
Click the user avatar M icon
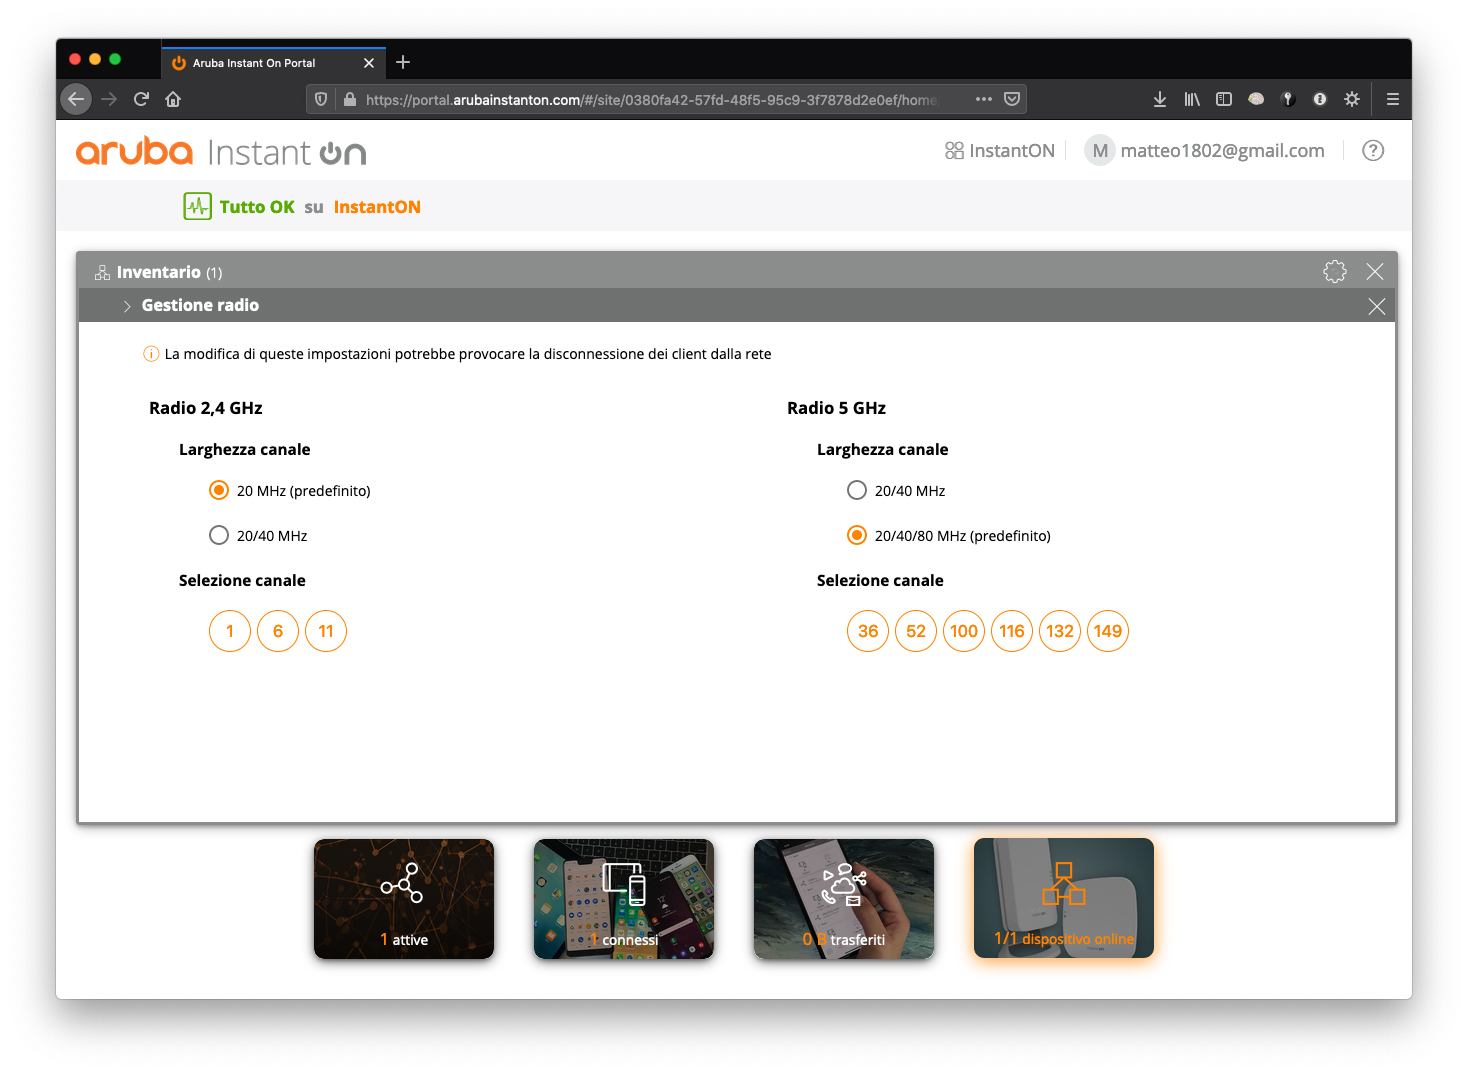click(x=1100, y=151)
